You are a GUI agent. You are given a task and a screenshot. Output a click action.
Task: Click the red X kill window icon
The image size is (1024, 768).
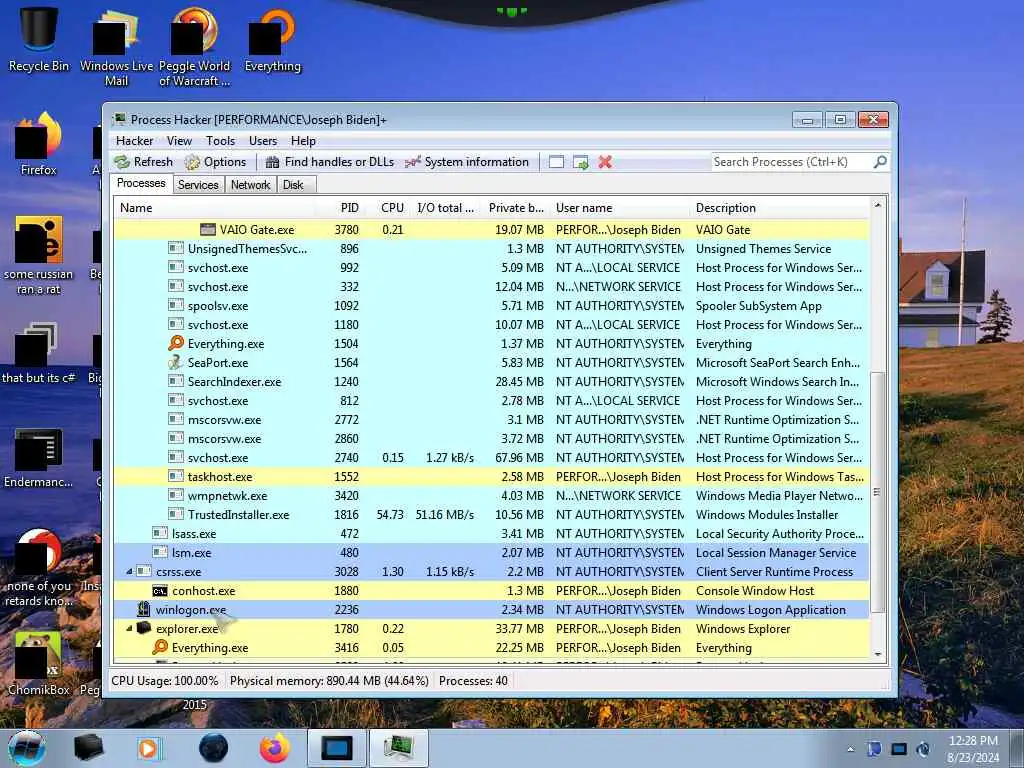point(605,162)
